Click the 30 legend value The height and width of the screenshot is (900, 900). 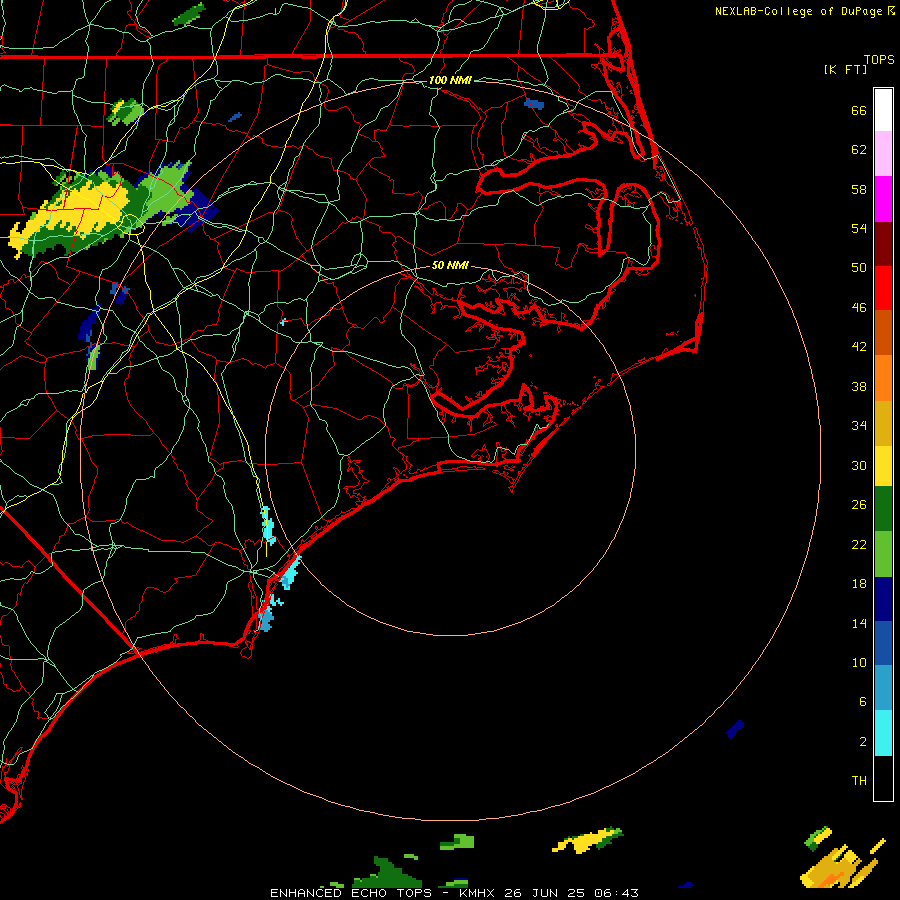[859, 465]
